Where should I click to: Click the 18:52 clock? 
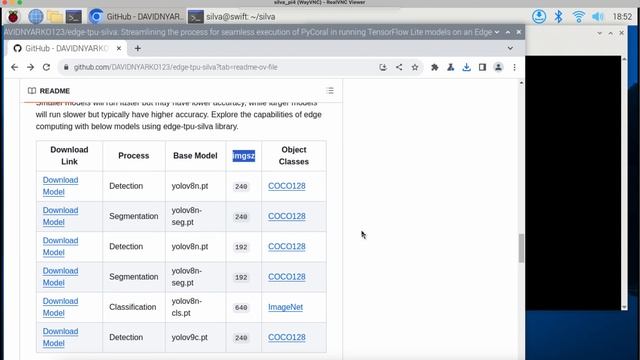(622, 17)
